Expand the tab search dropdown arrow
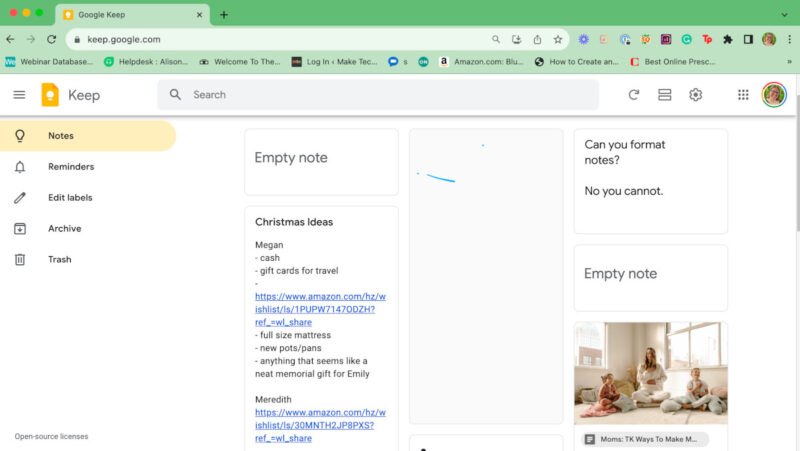 784,15
